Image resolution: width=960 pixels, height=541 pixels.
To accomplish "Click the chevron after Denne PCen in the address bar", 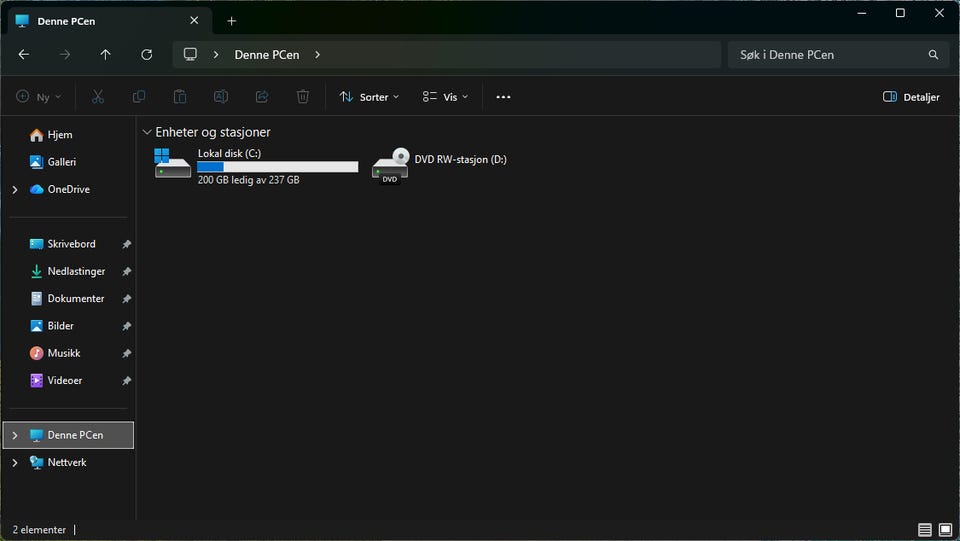I will point(317,54).
